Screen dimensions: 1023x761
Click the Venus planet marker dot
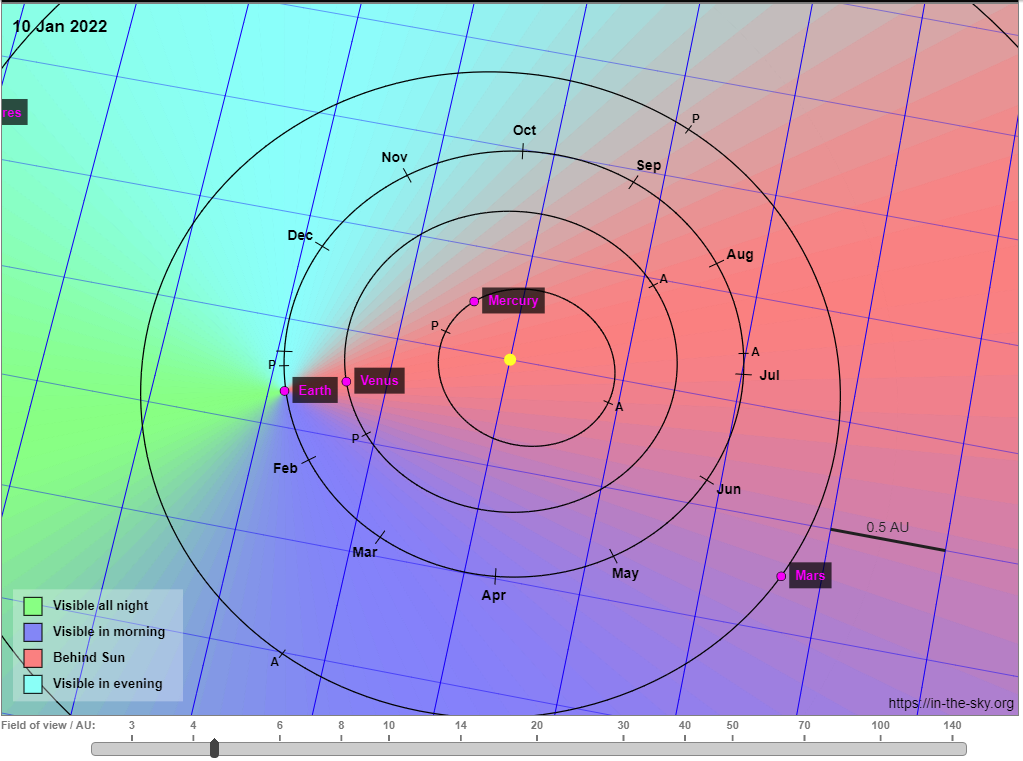coord(346,382)
